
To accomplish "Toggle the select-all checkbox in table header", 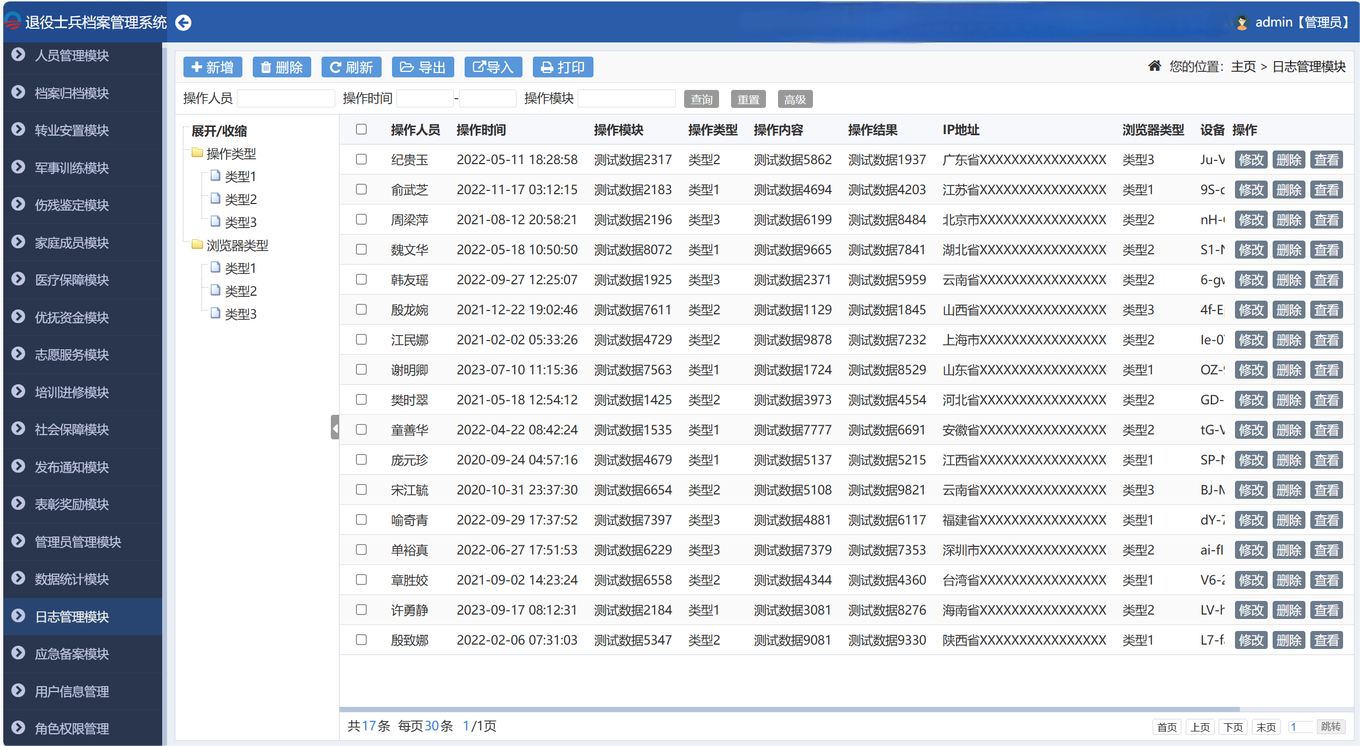I will click(361, 129).
